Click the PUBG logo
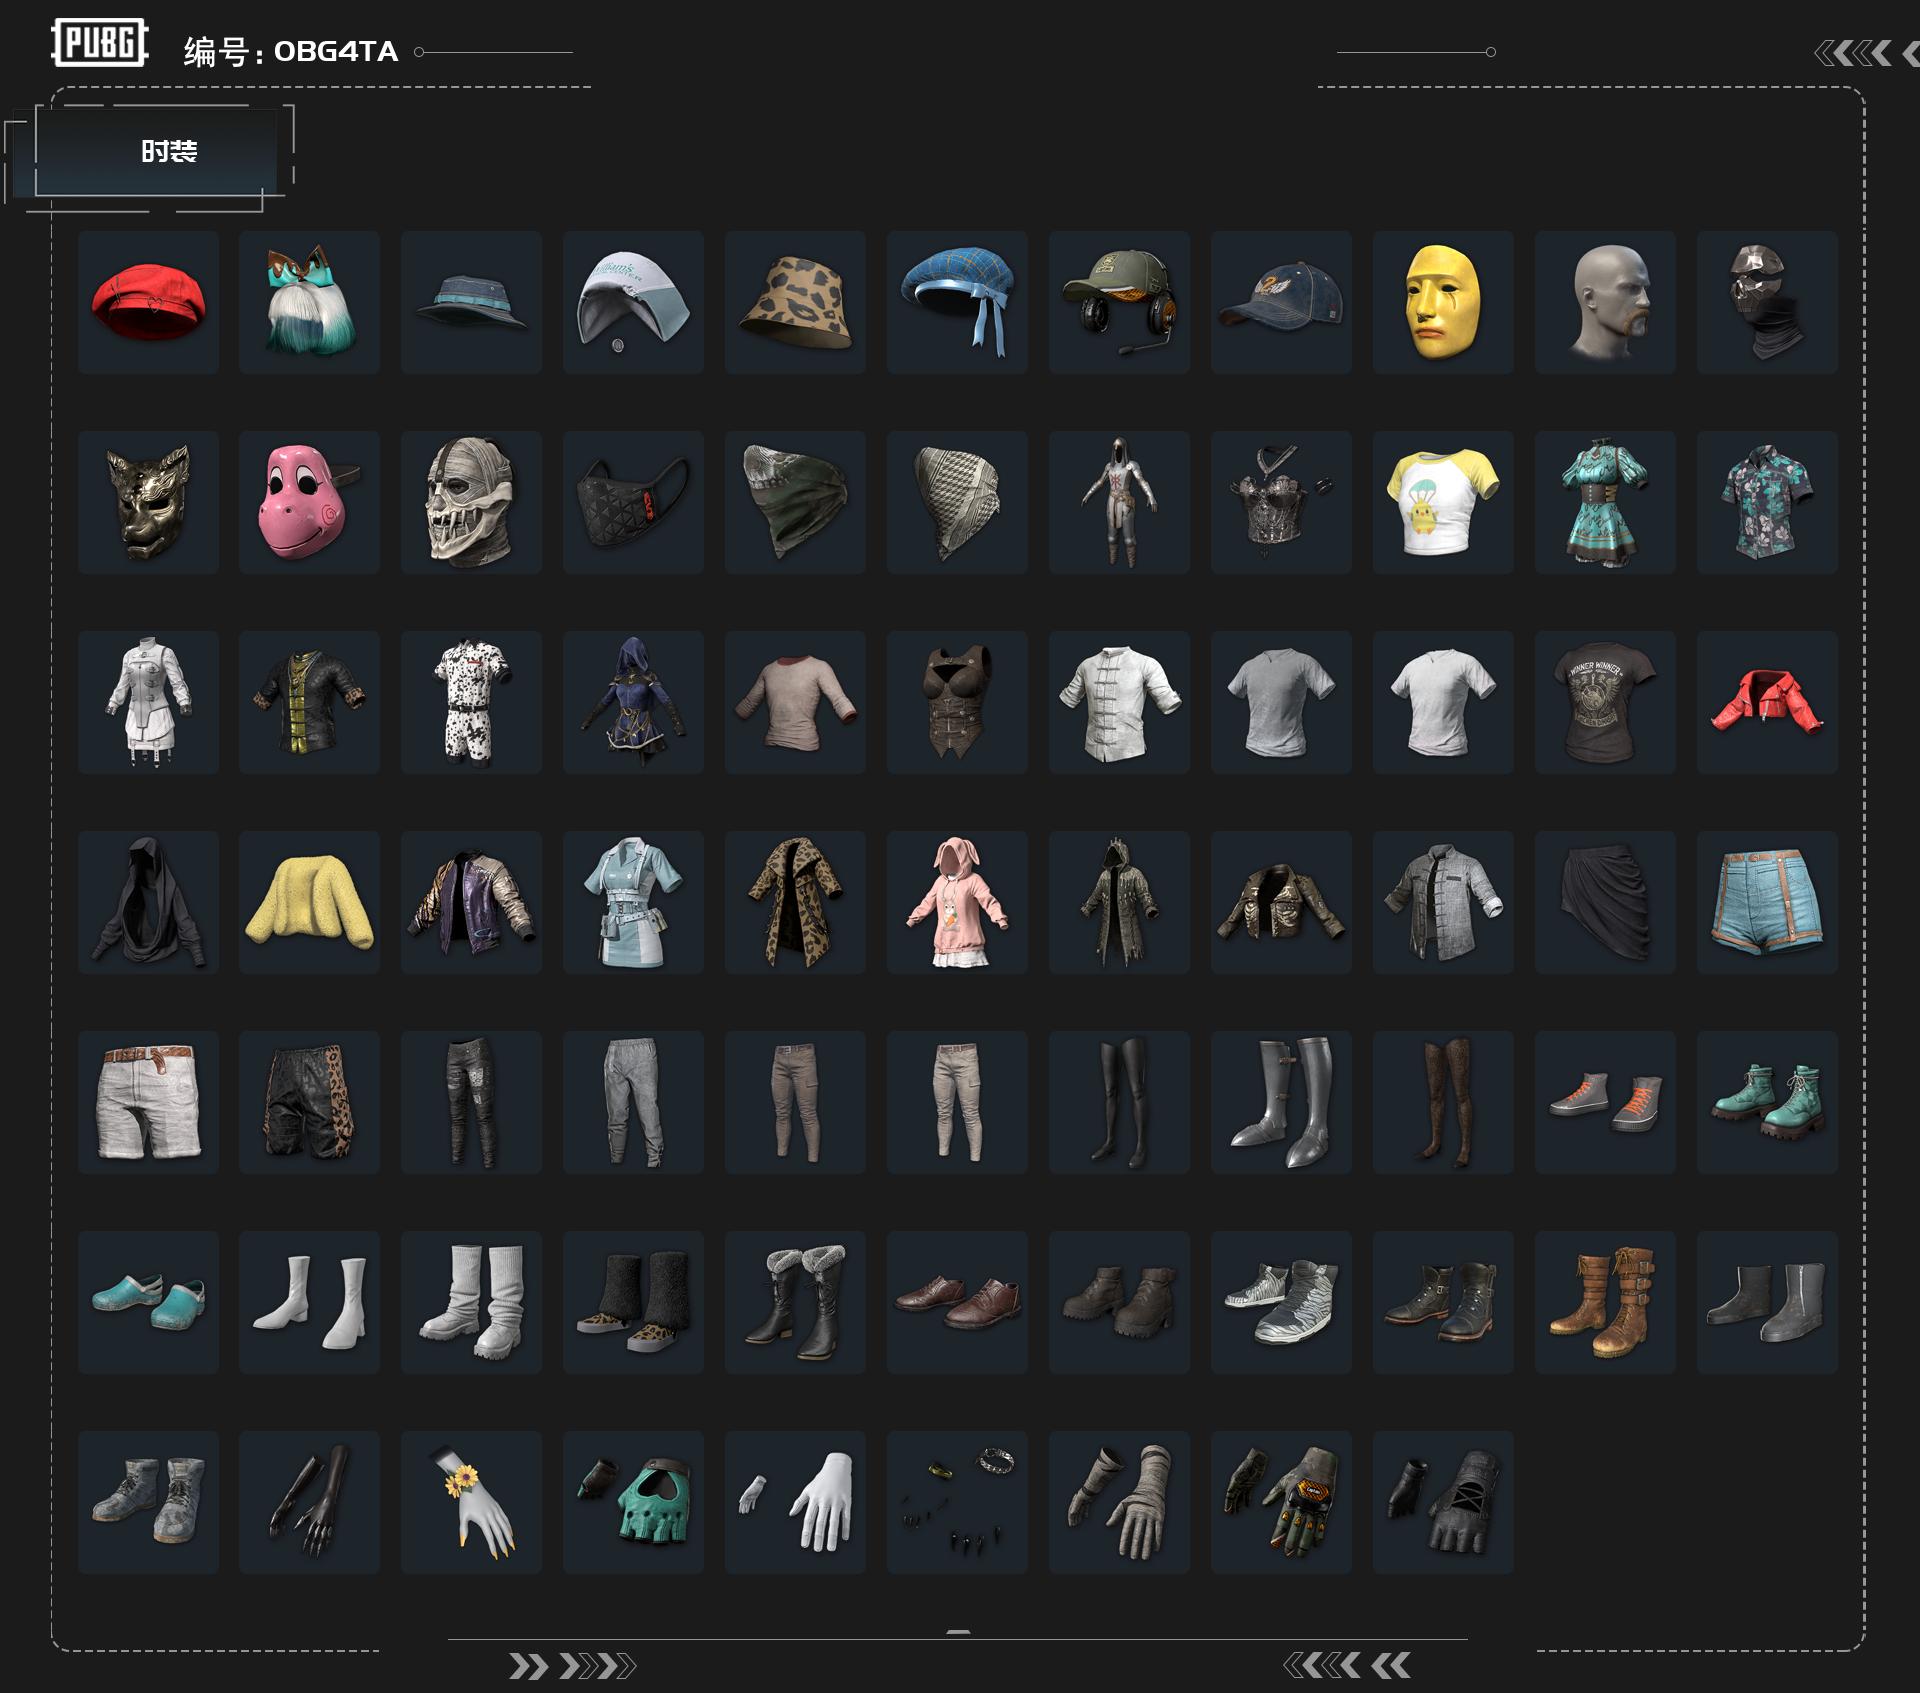 (x=99, y=44)
